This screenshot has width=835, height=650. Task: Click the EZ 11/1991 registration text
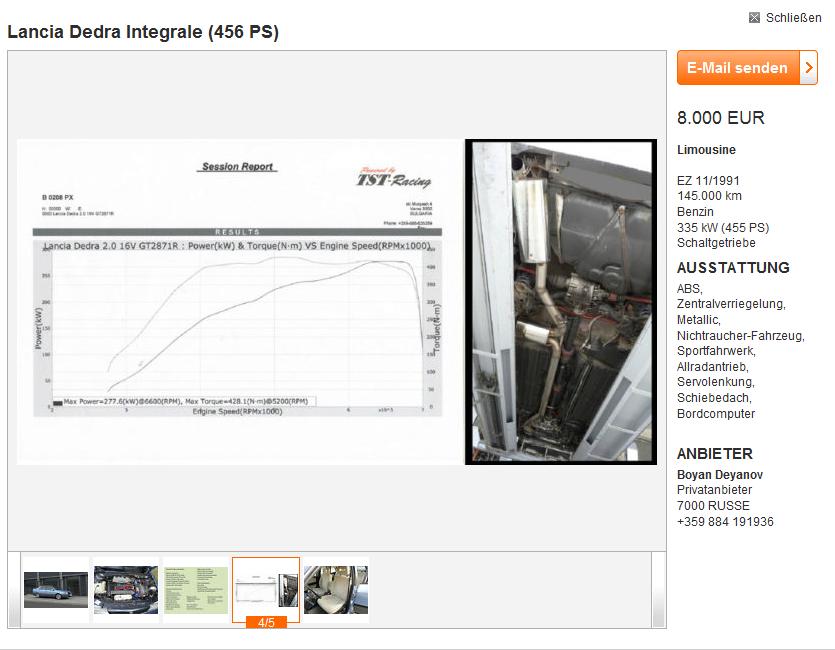tap(708, 180)
